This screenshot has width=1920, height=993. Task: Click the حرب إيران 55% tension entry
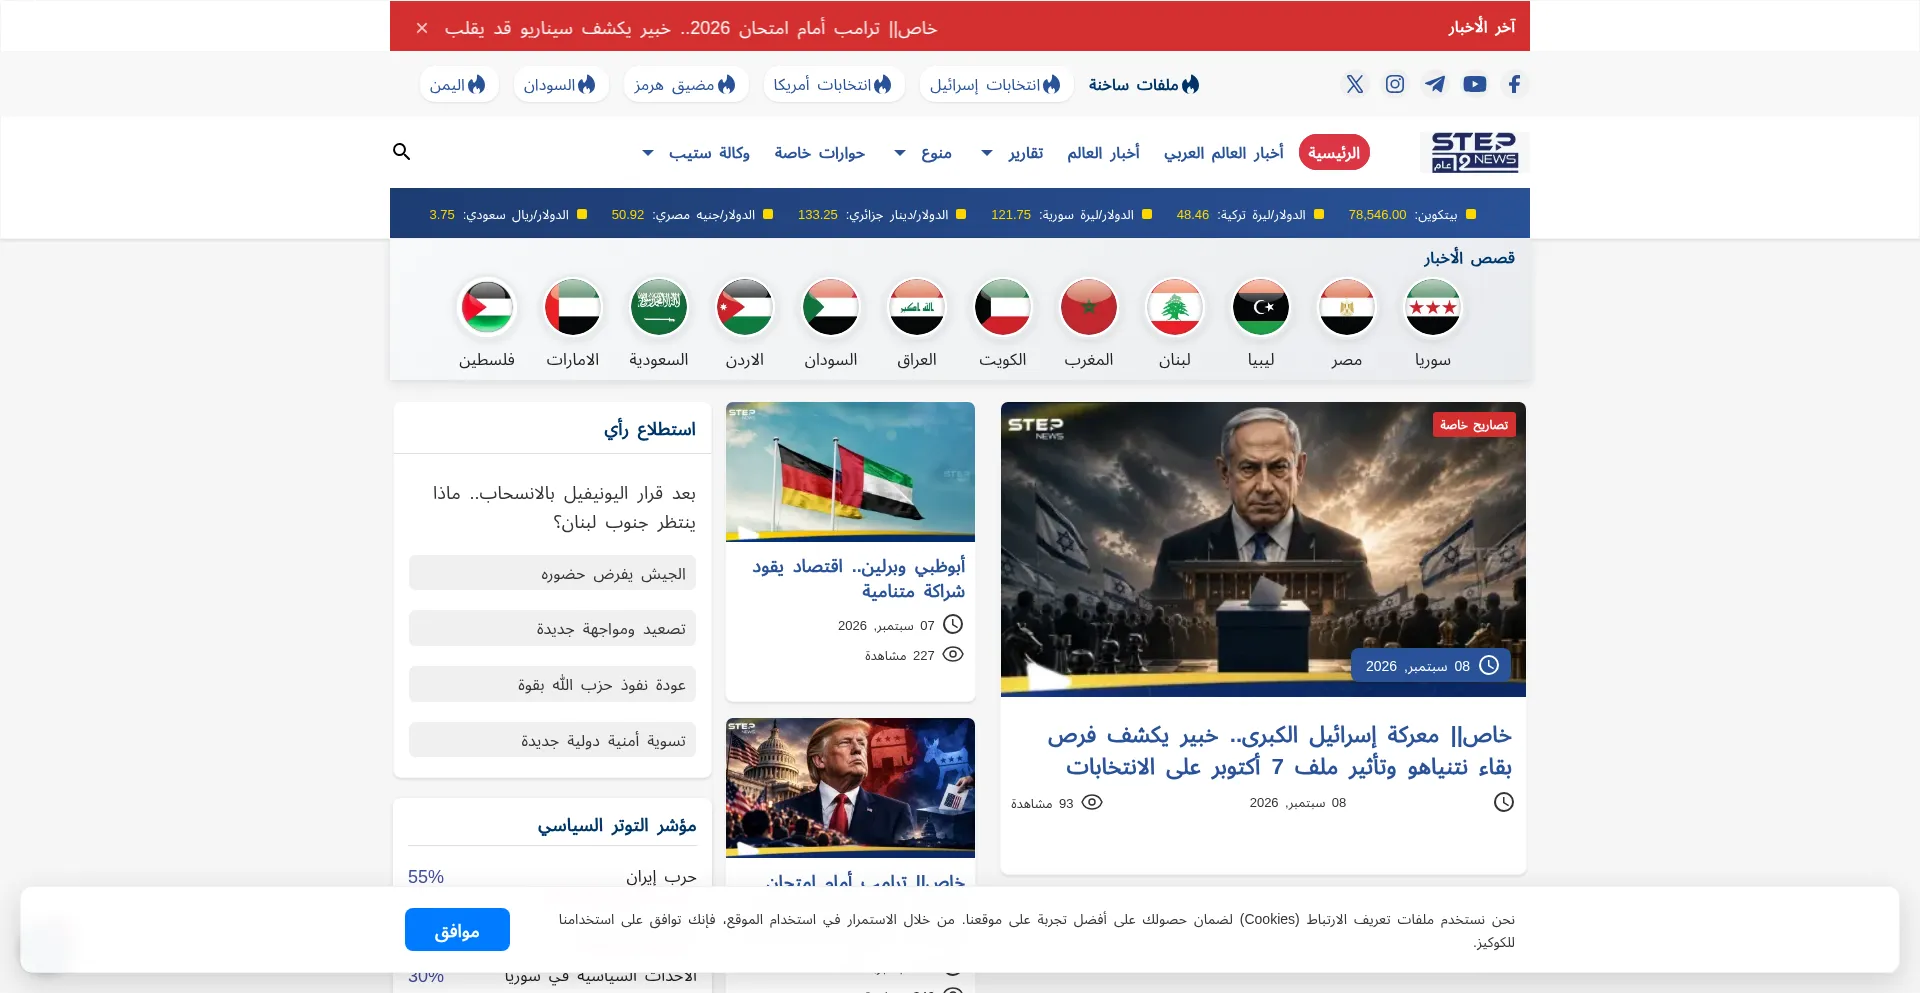(552, 877)
